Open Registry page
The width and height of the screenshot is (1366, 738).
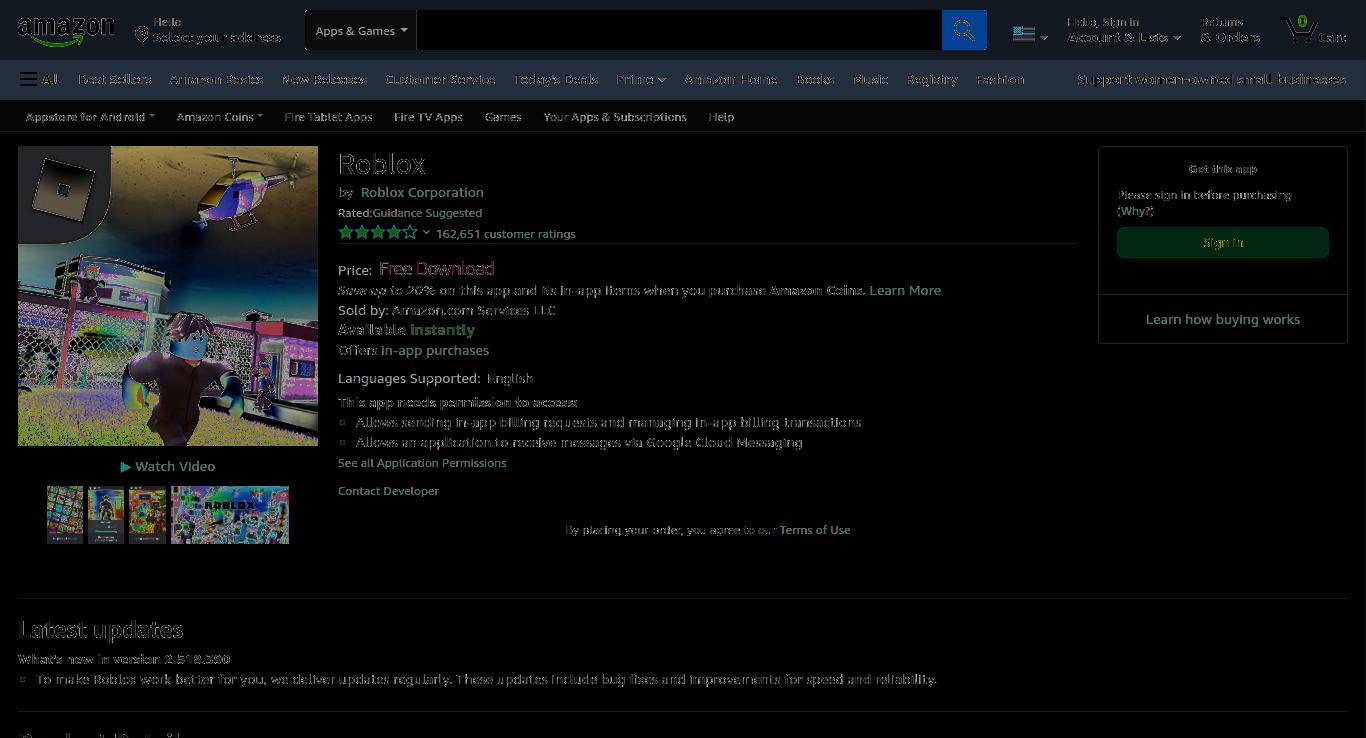tap(932, 79)
